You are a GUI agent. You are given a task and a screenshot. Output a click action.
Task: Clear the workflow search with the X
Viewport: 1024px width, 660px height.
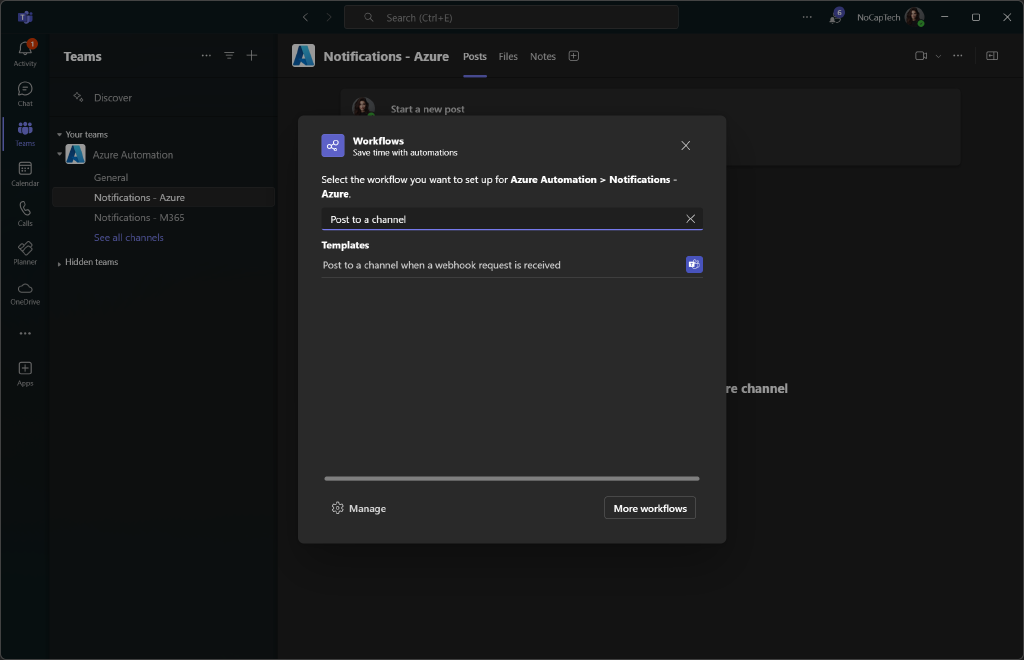(690, 218)
